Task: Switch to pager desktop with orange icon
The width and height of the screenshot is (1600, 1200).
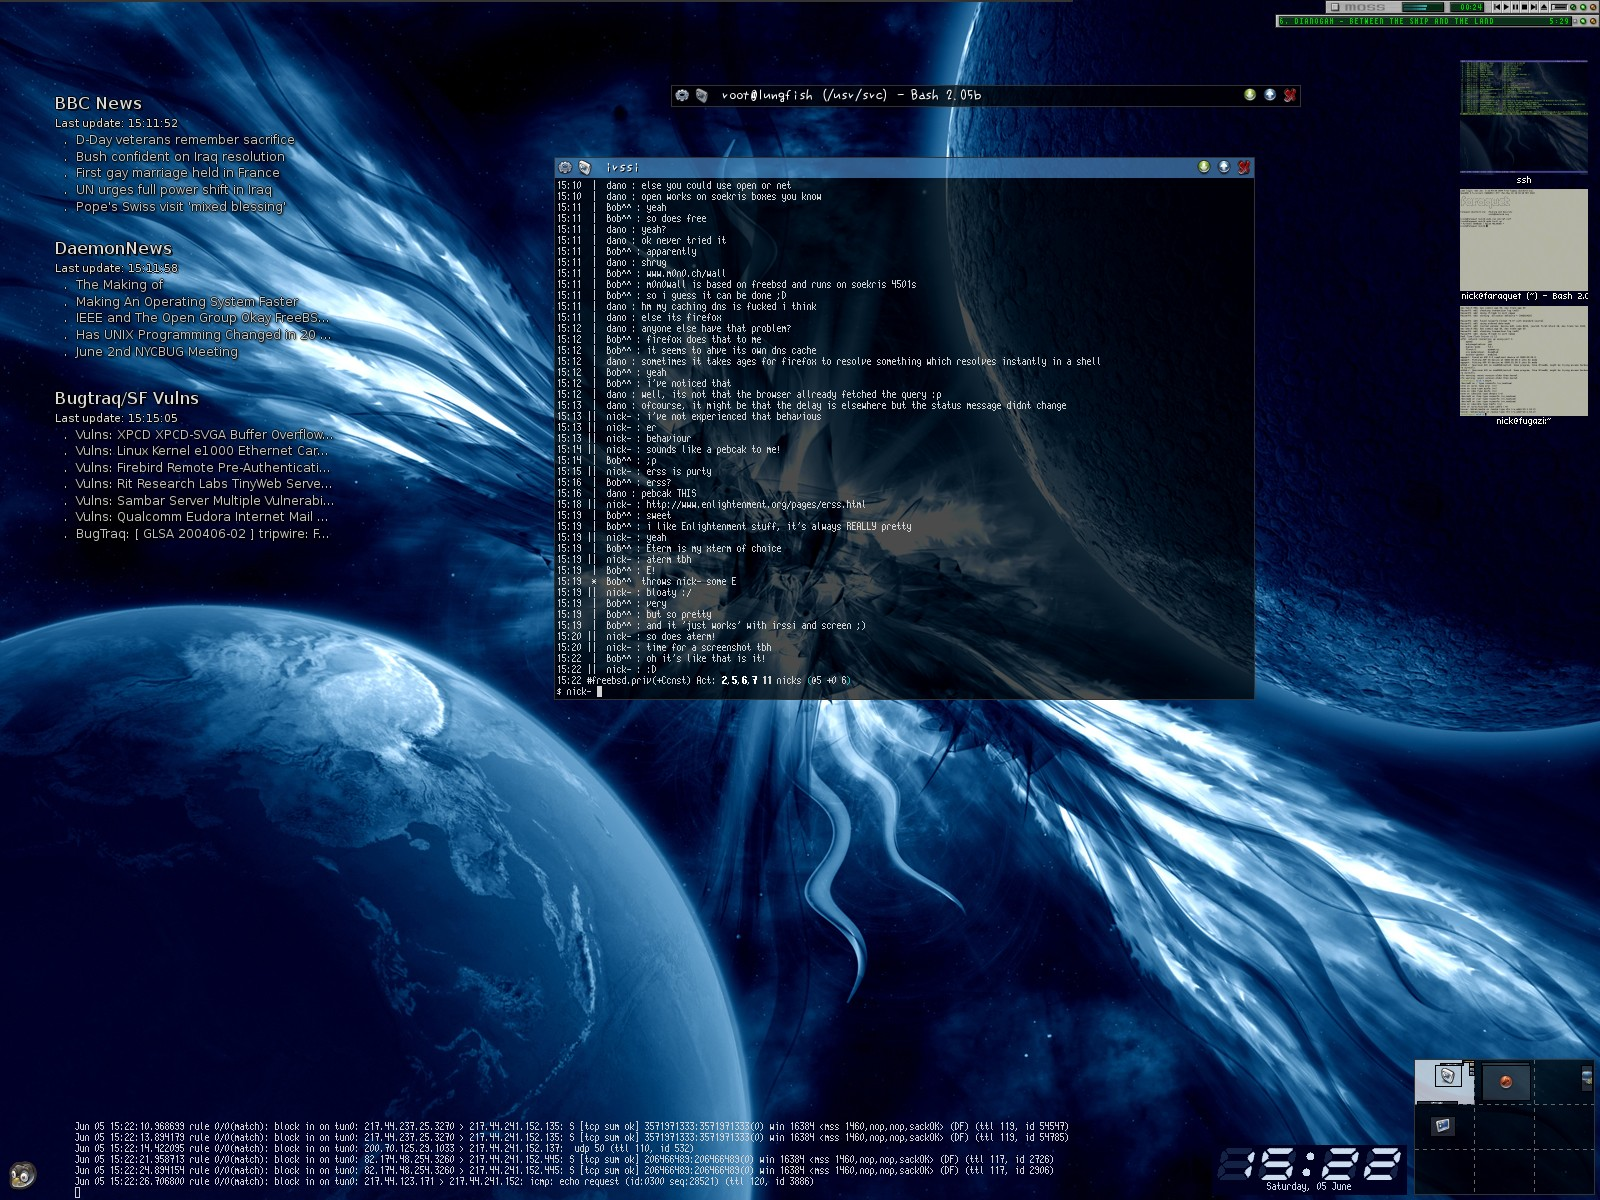Action: point(1505,1082)
